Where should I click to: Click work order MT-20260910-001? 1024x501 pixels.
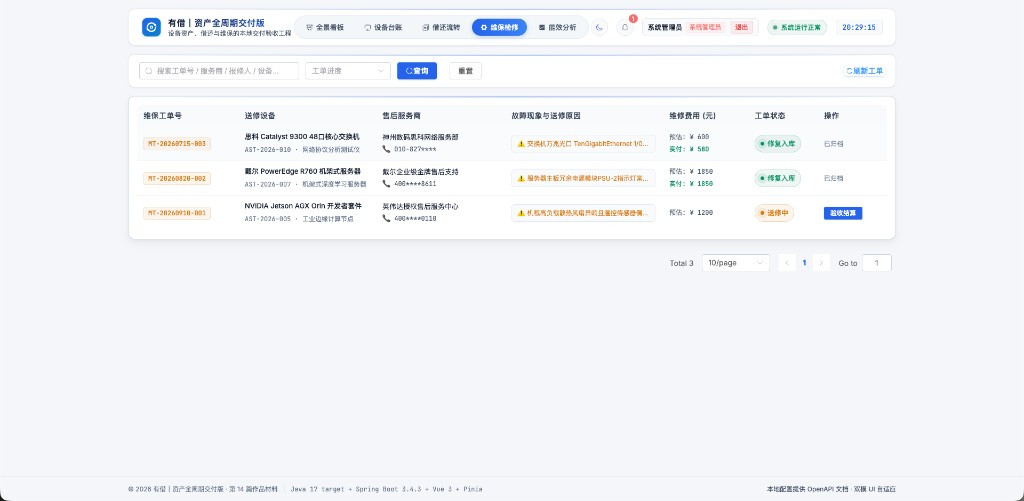coord(177,213)
